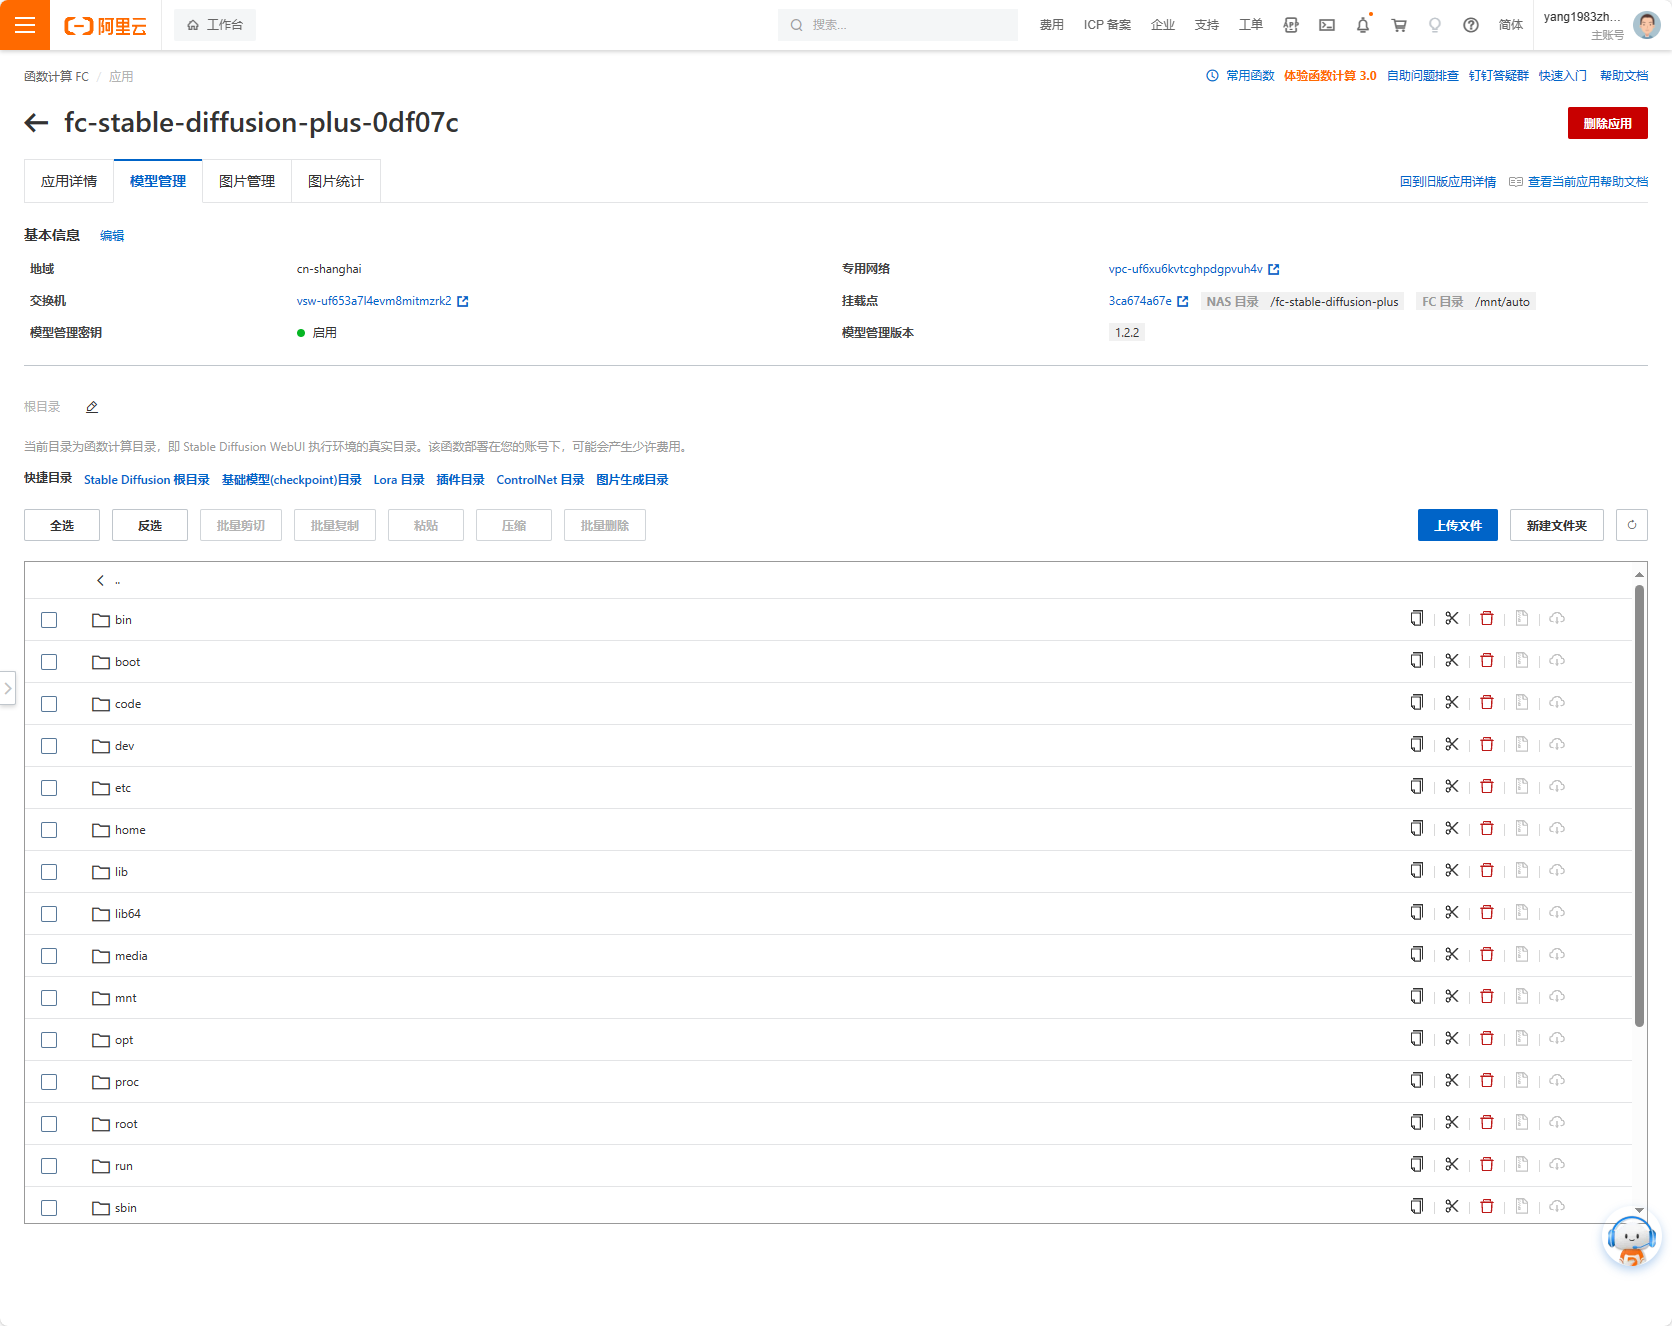Cut the boot folder
The height and width of the screenshot is (1326, 1672).
point(1452,661)
